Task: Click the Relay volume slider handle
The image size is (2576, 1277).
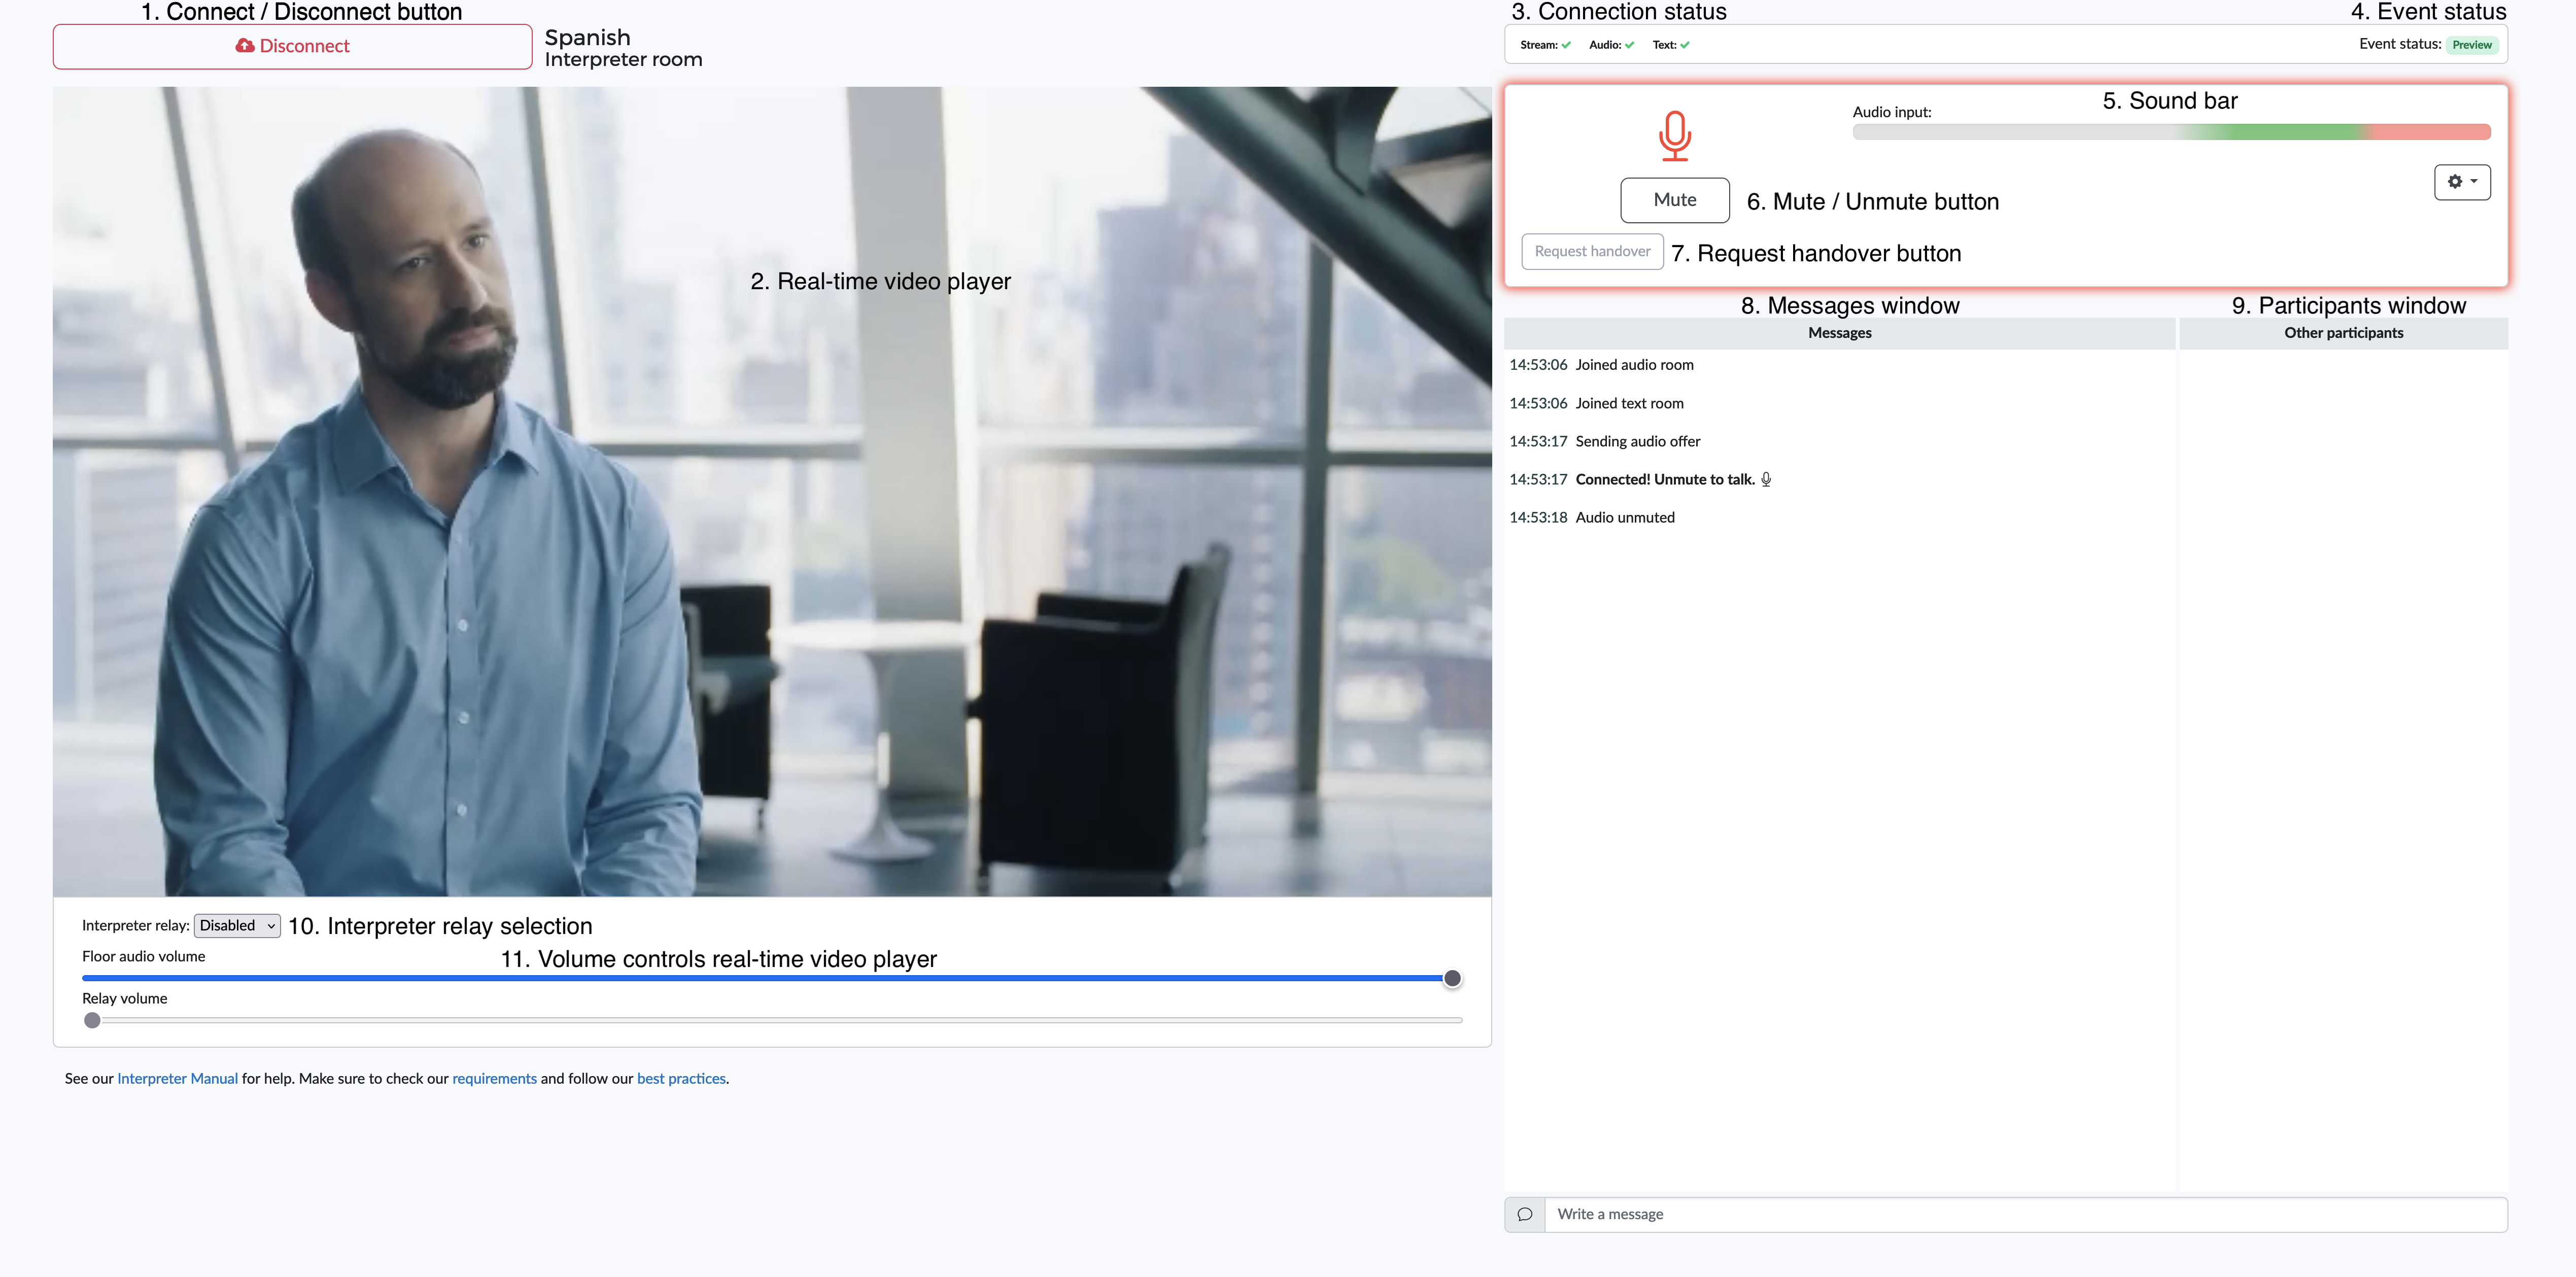Action: (x=92, y=1020)
